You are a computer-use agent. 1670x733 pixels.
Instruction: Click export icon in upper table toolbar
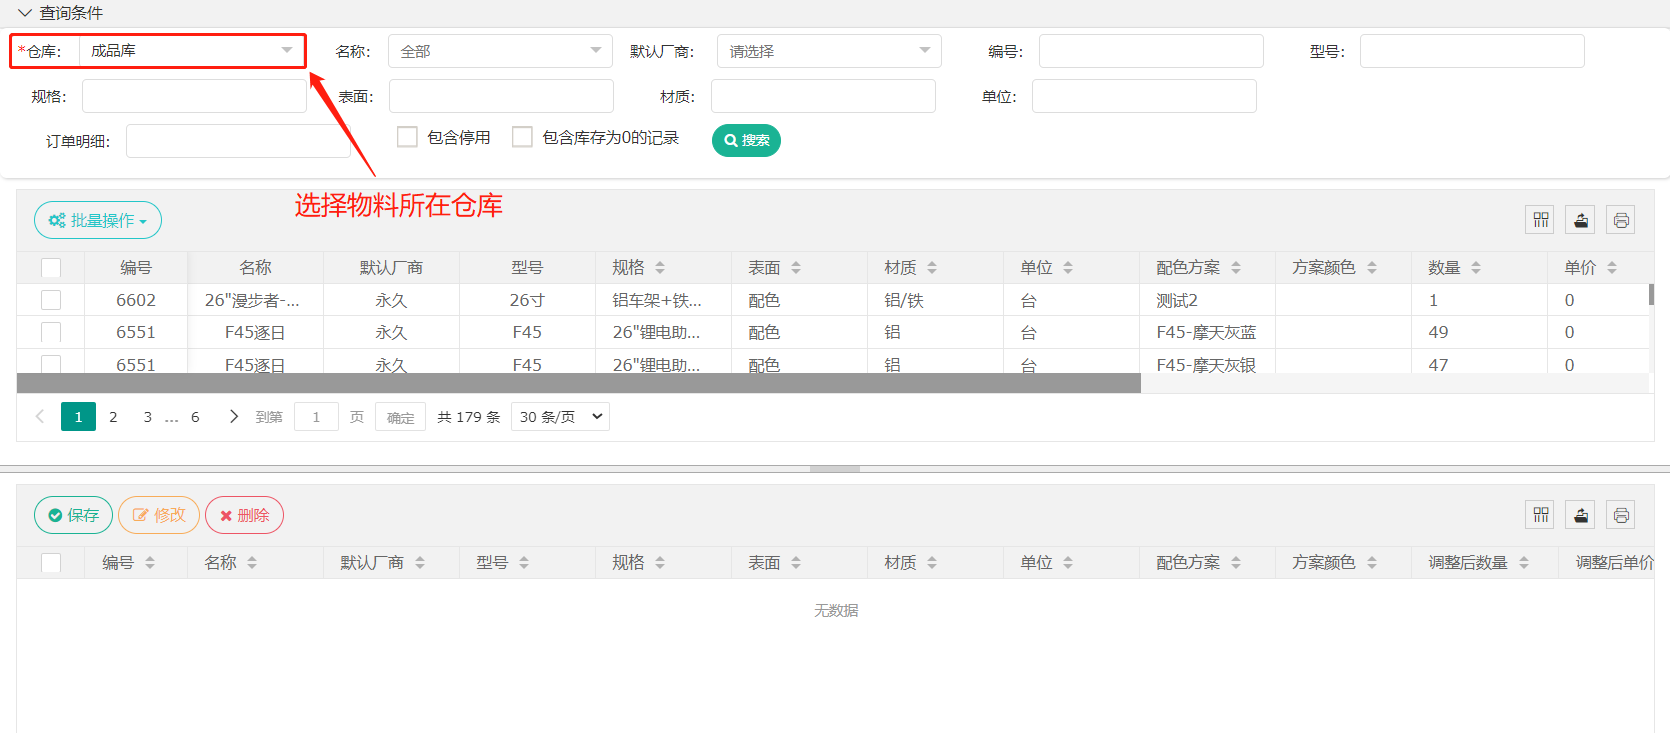(1580, 220)
